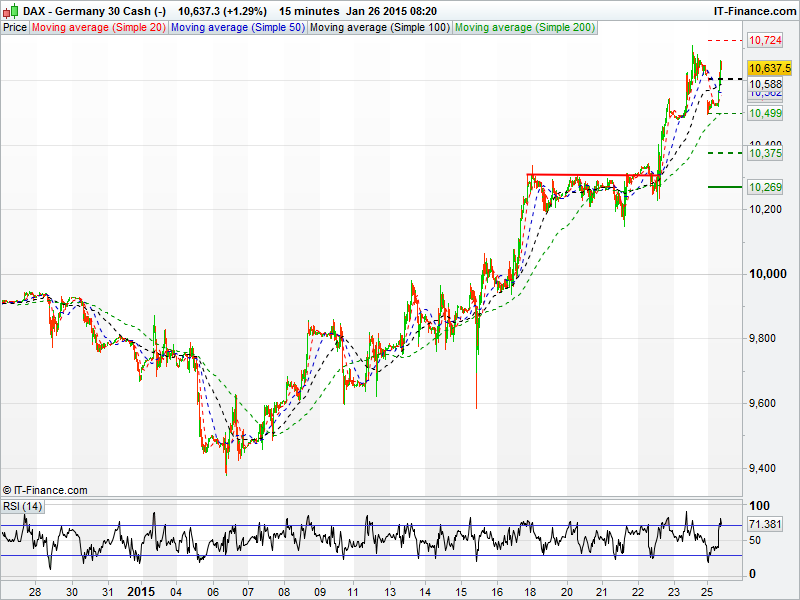Click the green 10,375 price level tag
The height and width of the screenshot is (600, 800).
coord(765,154)
